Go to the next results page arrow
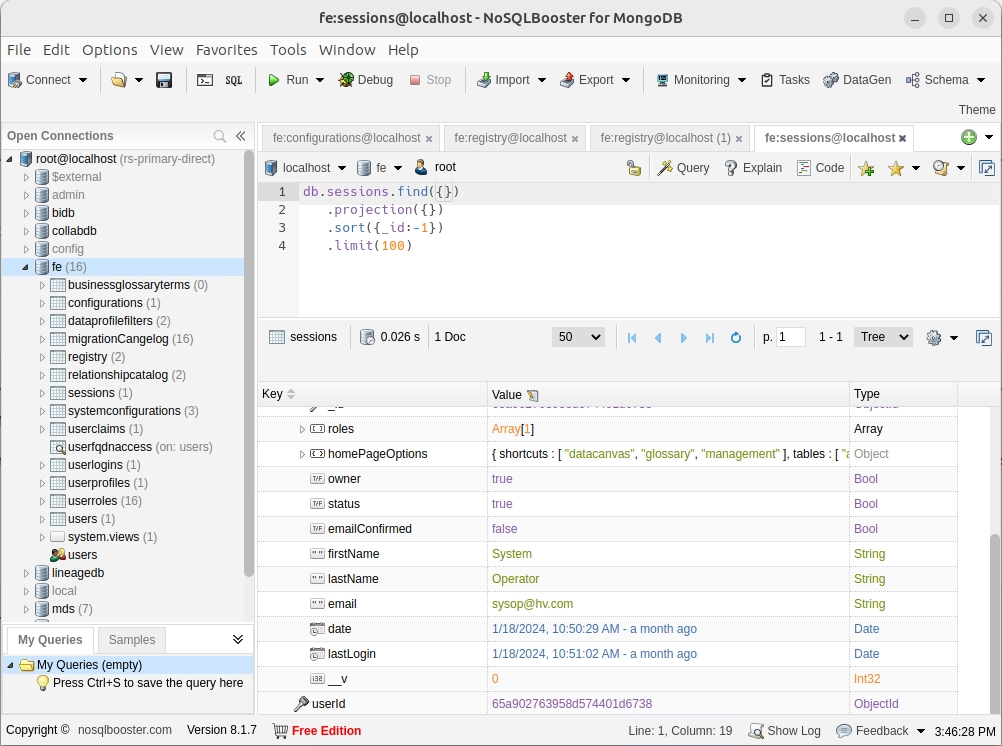Screen dimensions: 1002x746 [x=684, y=338]
